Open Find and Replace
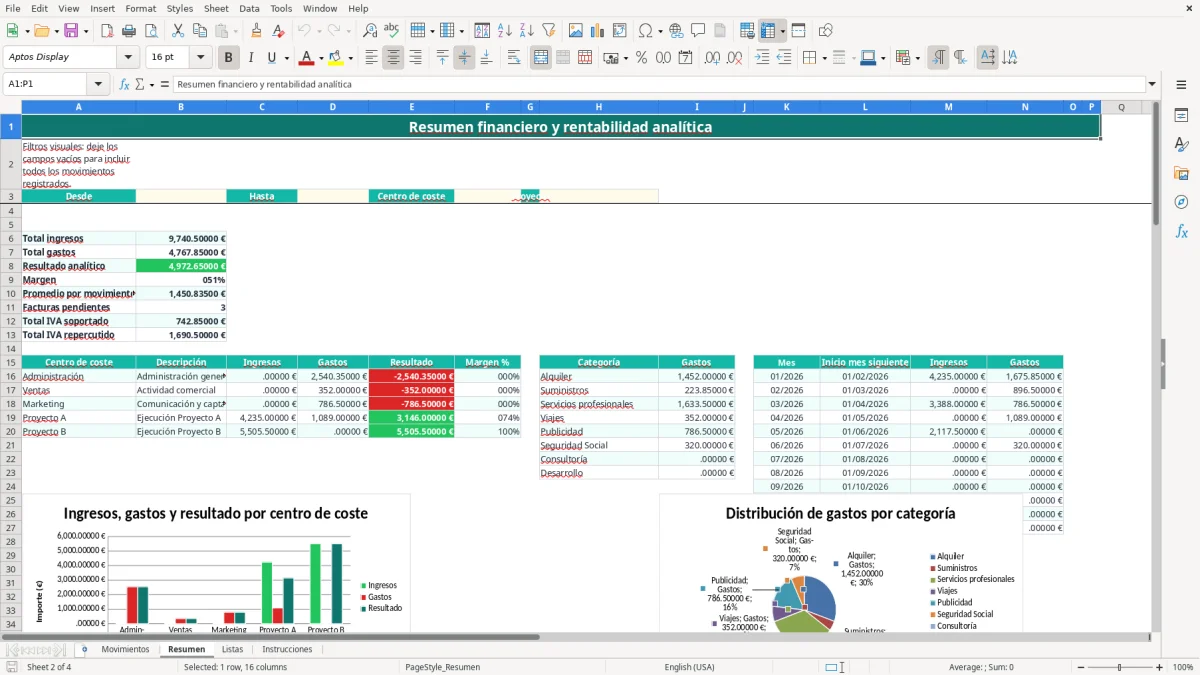 coord(370,30)
